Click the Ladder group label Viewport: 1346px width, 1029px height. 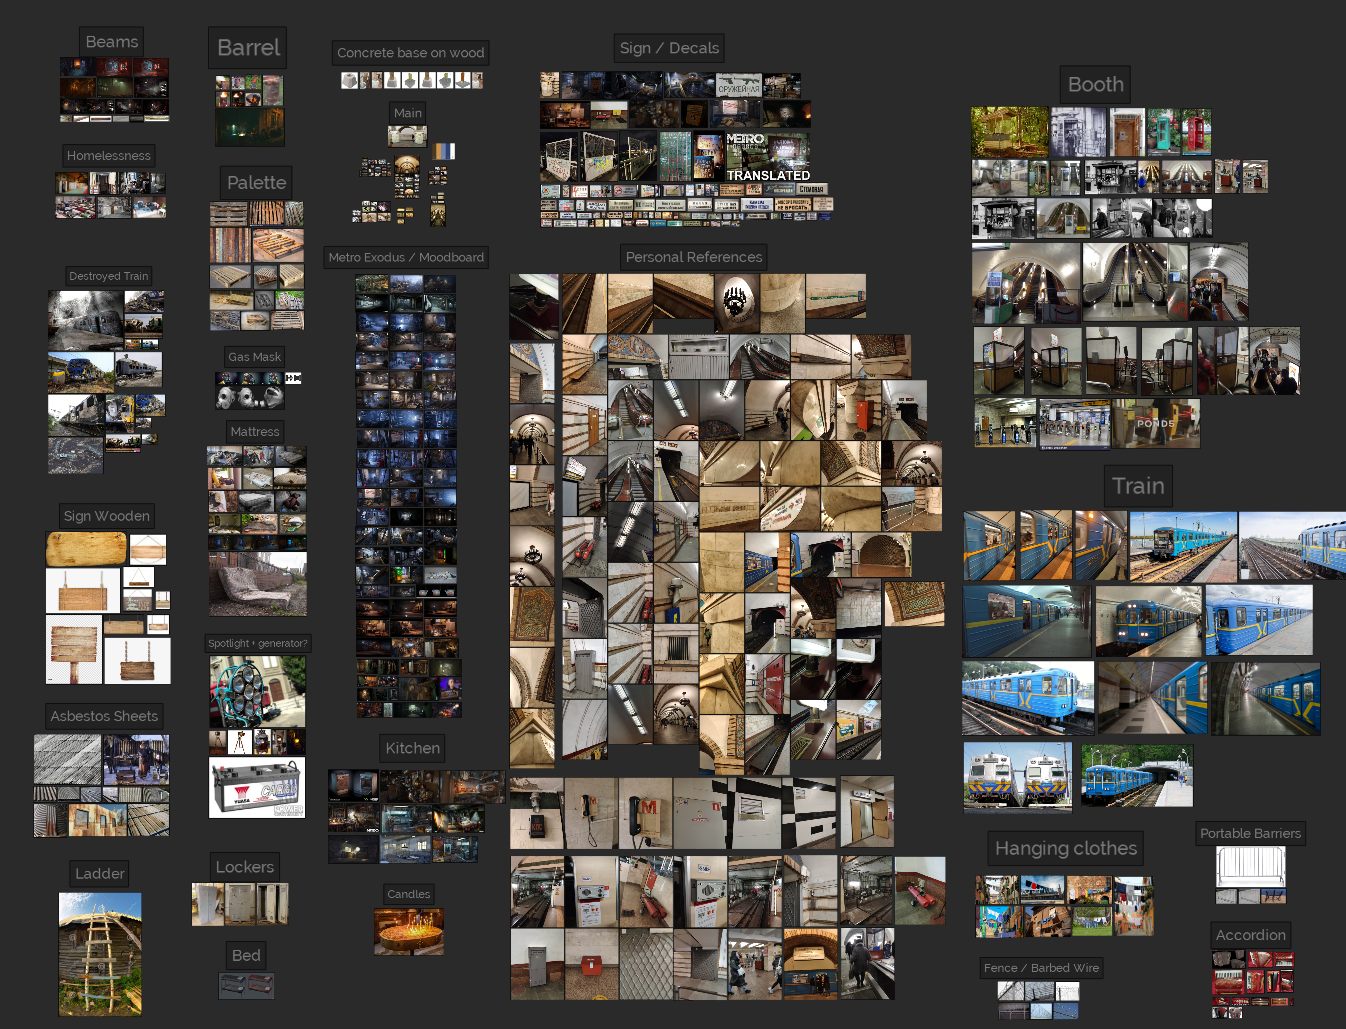[100, 874]
